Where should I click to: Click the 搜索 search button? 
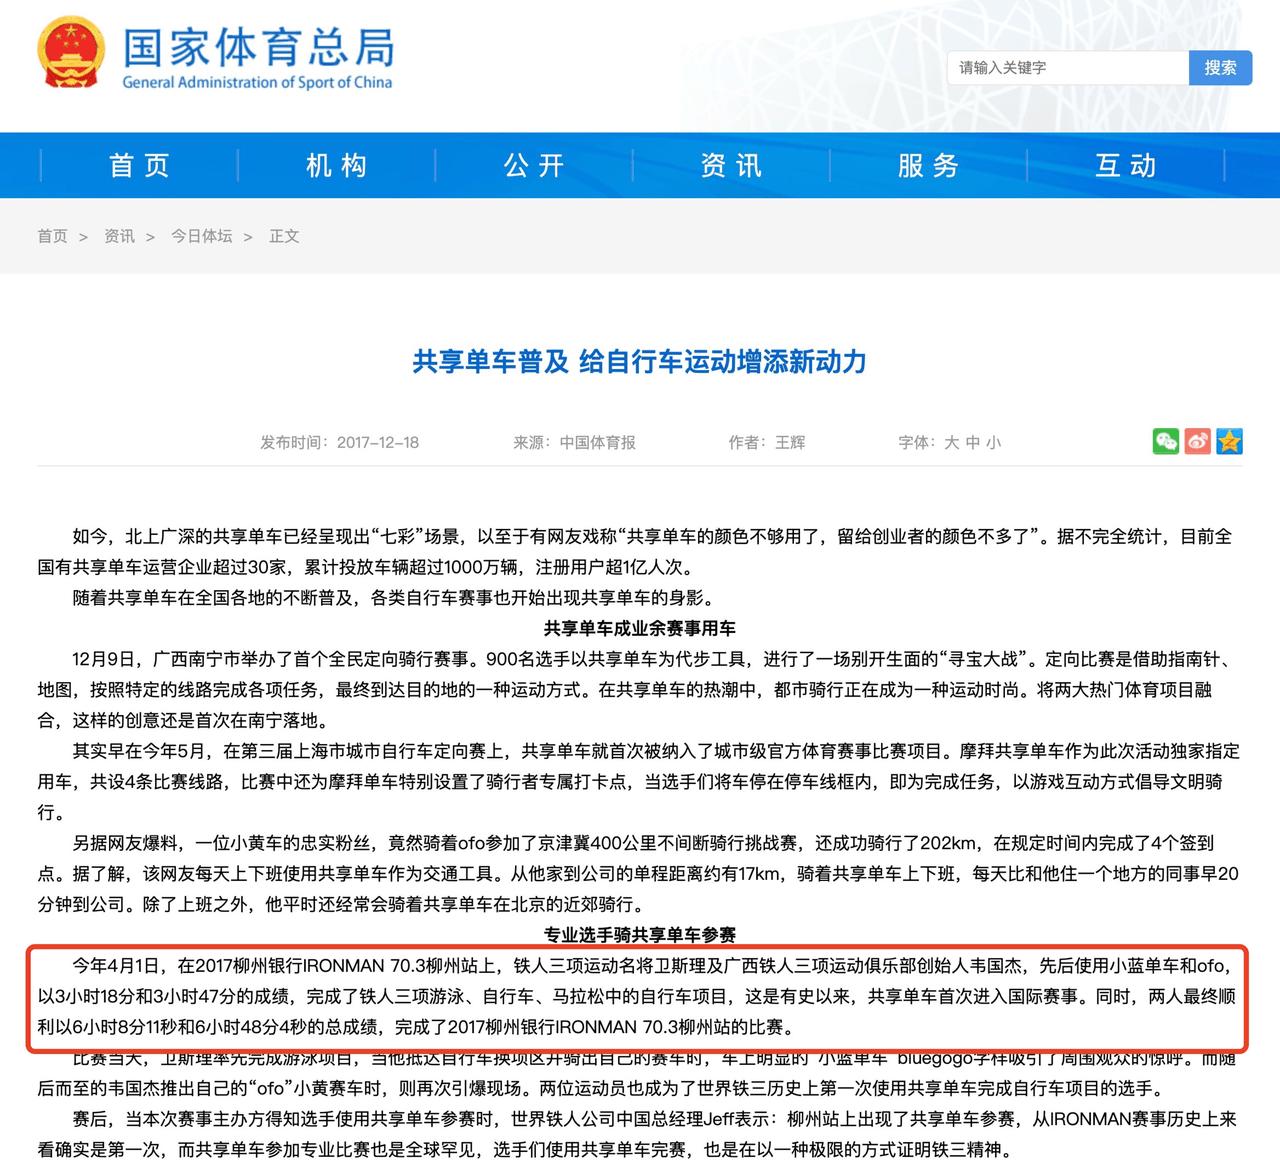pos(1220,67)
